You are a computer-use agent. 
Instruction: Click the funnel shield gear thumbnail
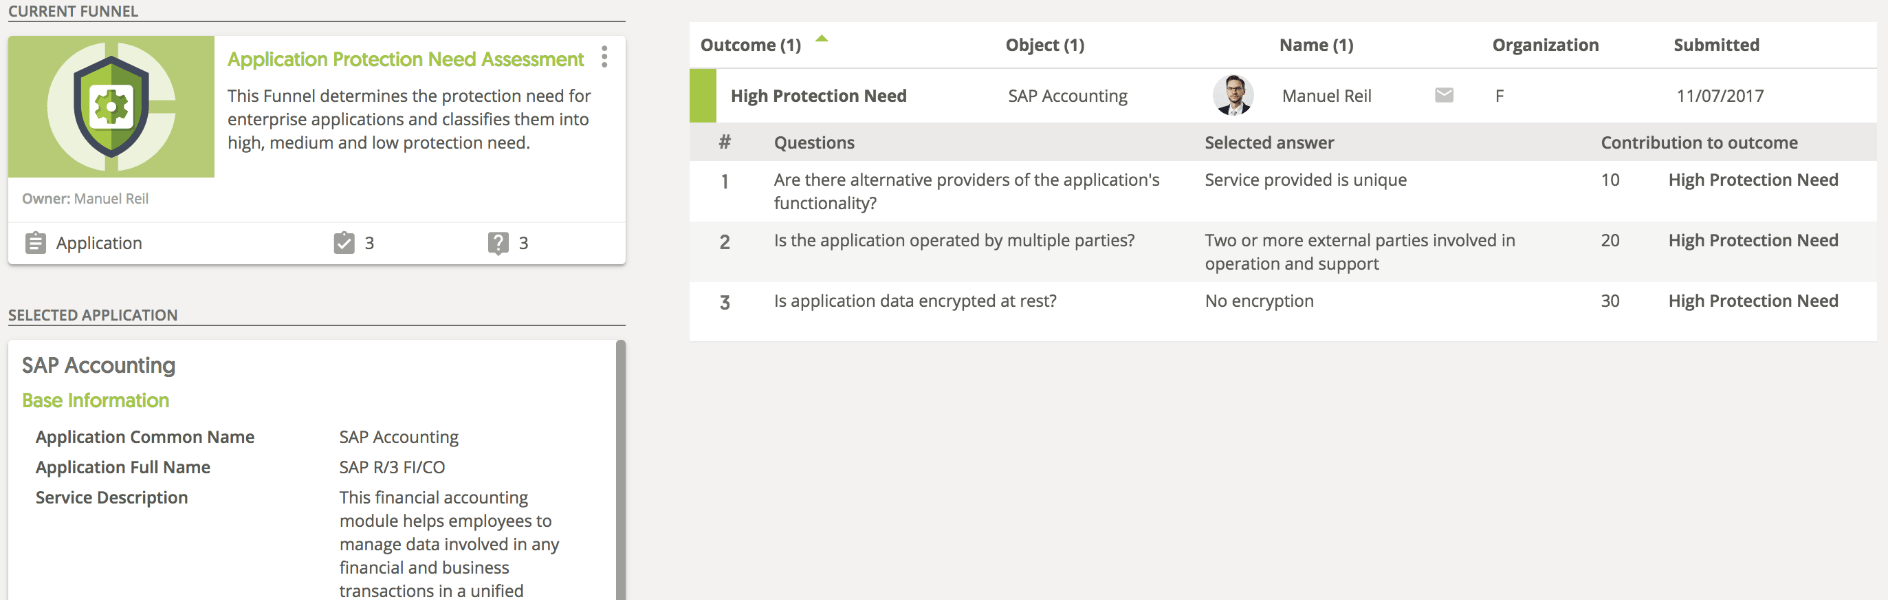(x=111, y=107)
